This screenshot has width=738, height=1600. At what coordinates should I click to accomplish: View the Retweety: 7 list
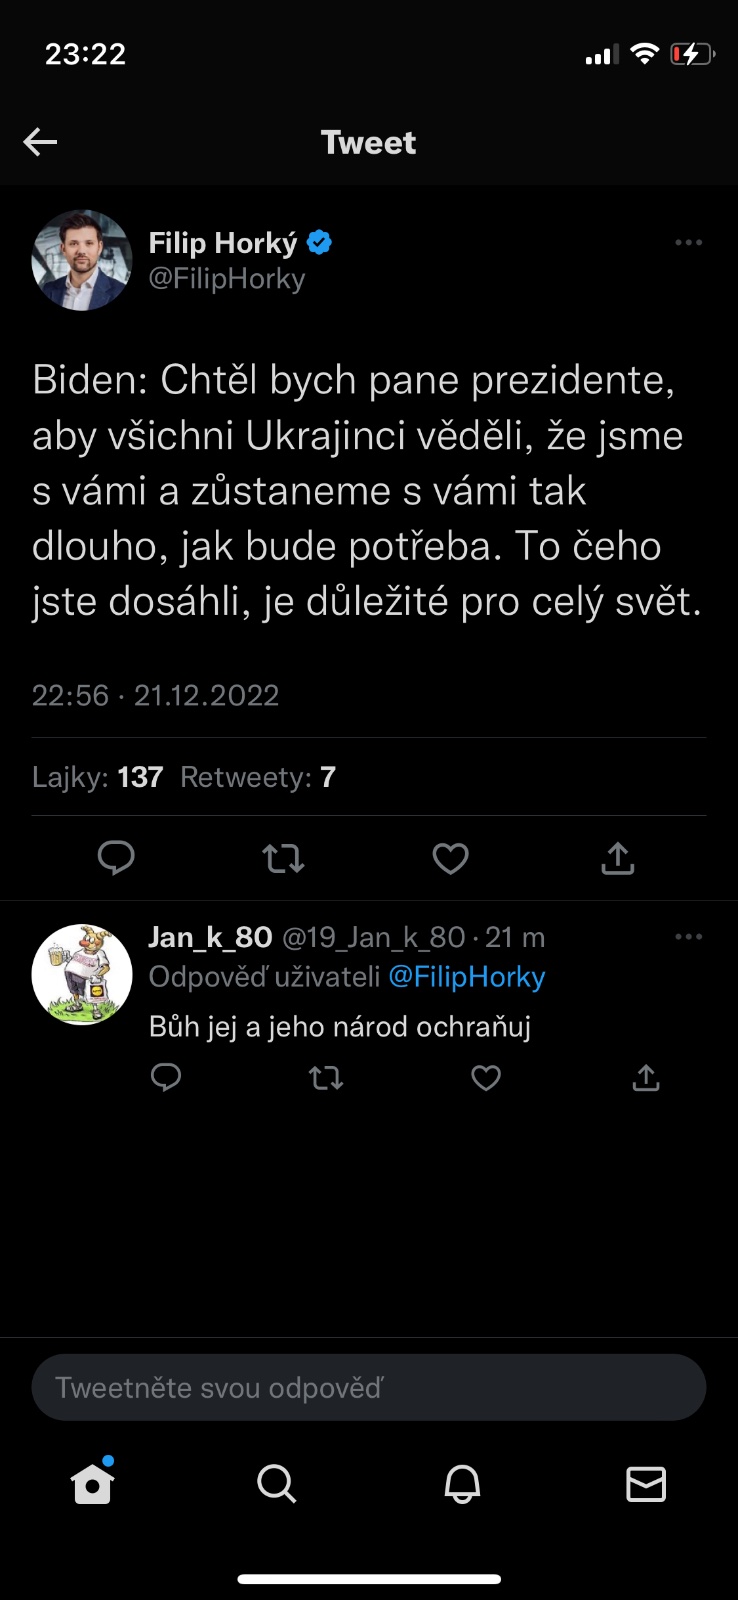point(258,777)
